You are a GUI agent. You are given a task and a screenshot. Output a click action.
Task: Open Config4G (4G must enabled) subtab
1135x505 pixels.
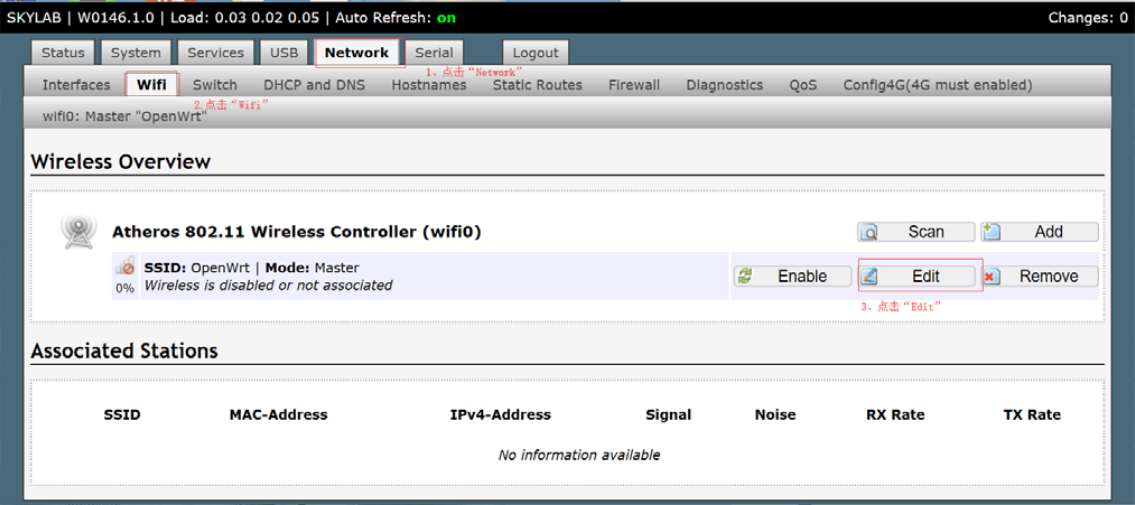tap(937, 85)
